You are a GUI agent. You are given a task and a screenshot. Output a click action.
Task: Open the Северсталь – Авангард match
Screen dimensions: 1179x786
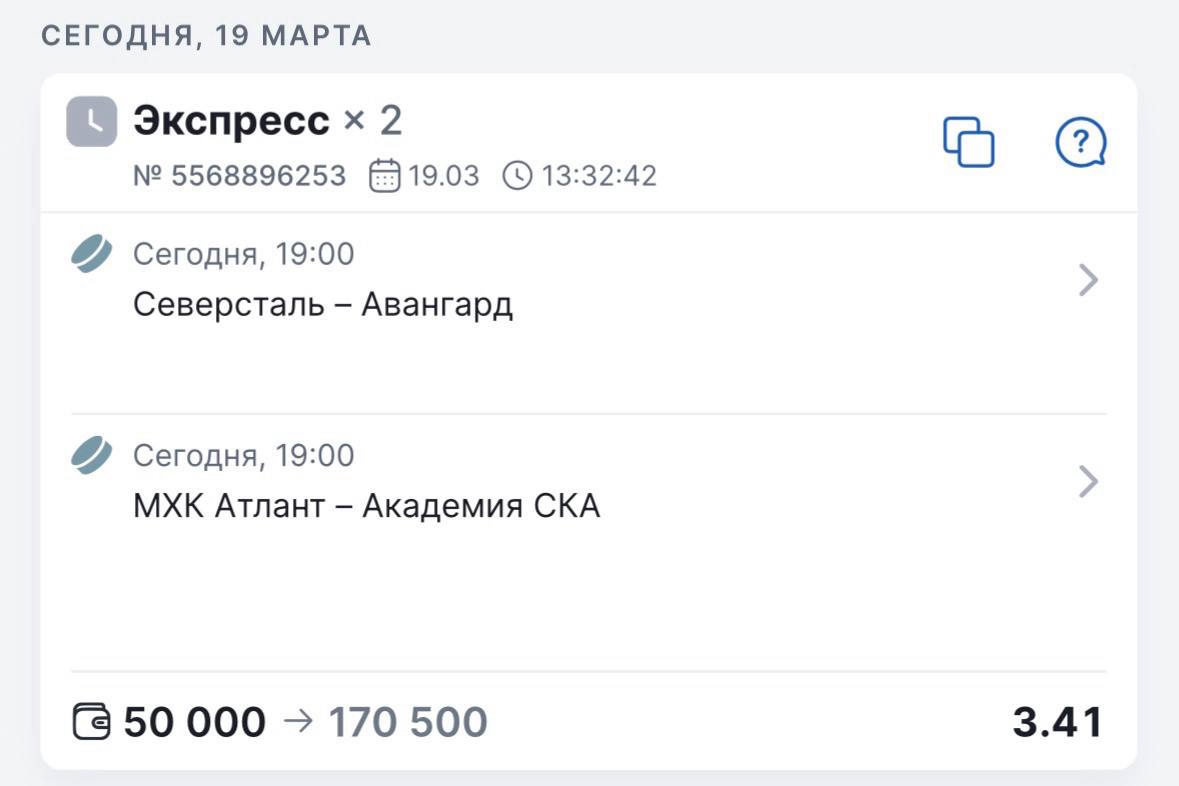point(323,304)
